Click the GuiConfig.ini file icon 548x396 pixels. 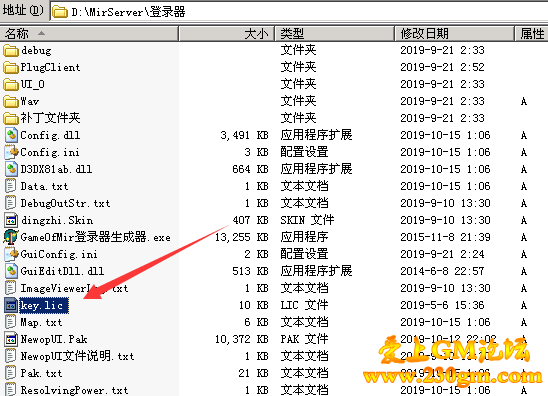point(11,254)
